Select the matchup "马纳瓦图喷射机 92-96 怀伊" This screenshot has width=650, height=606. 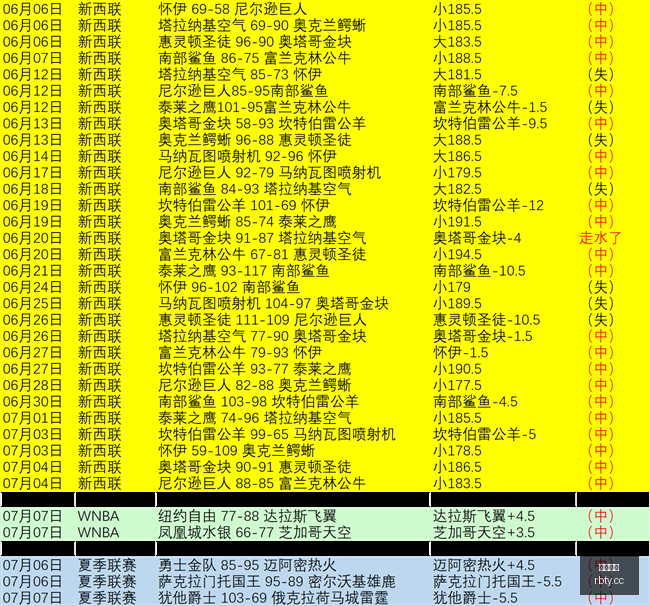pyautogui.click(x=247, y=156)
